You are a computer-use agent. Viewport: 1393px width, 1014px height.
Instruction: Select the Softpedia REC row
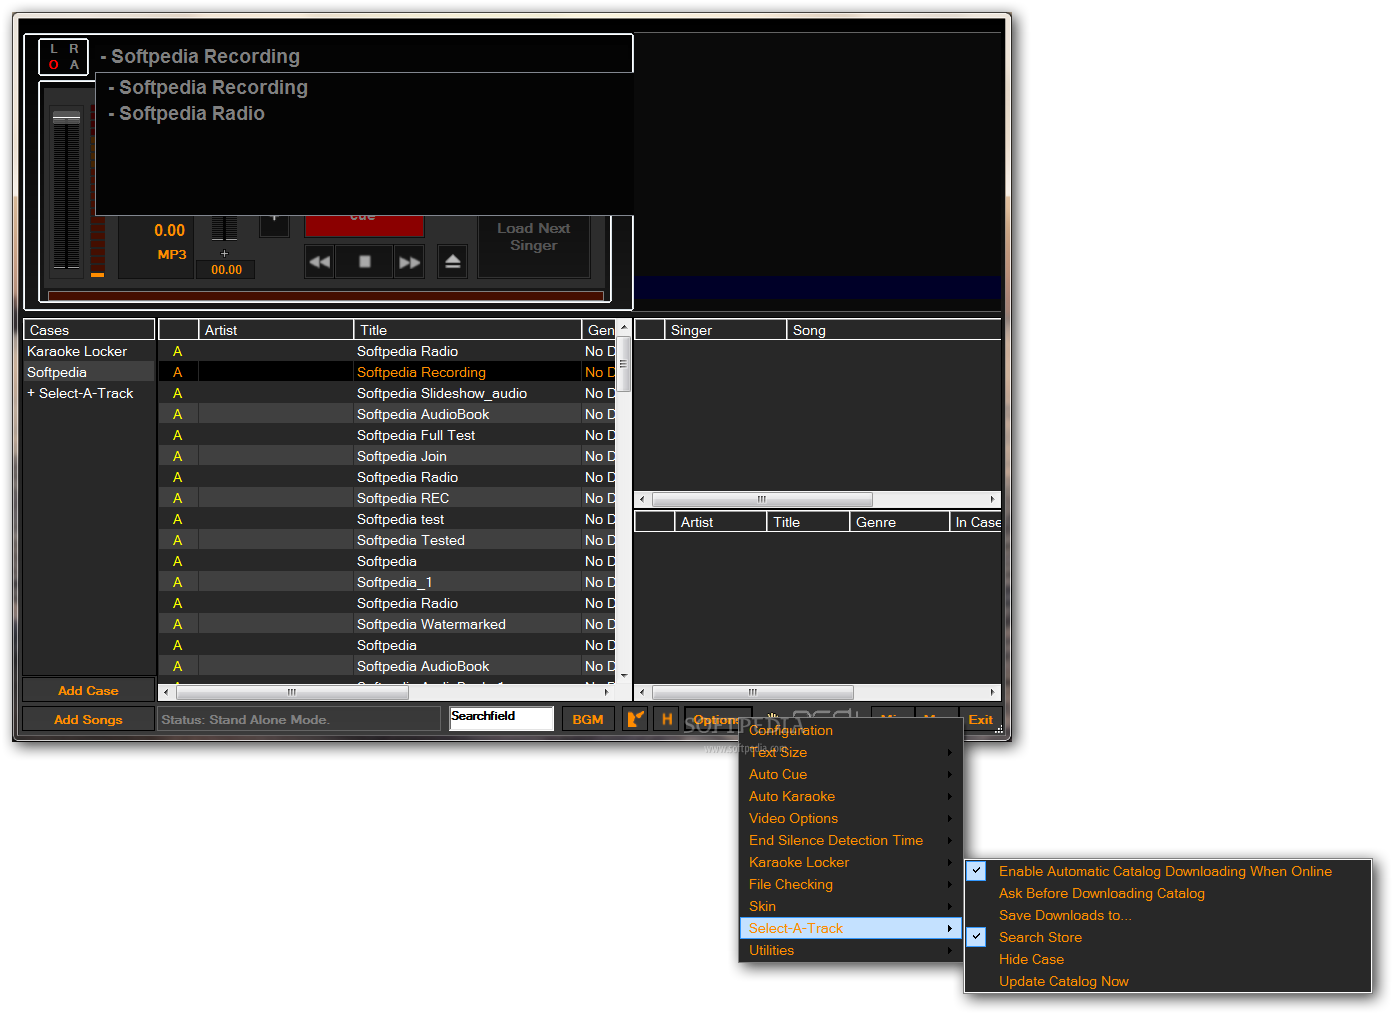click(387, 498)
